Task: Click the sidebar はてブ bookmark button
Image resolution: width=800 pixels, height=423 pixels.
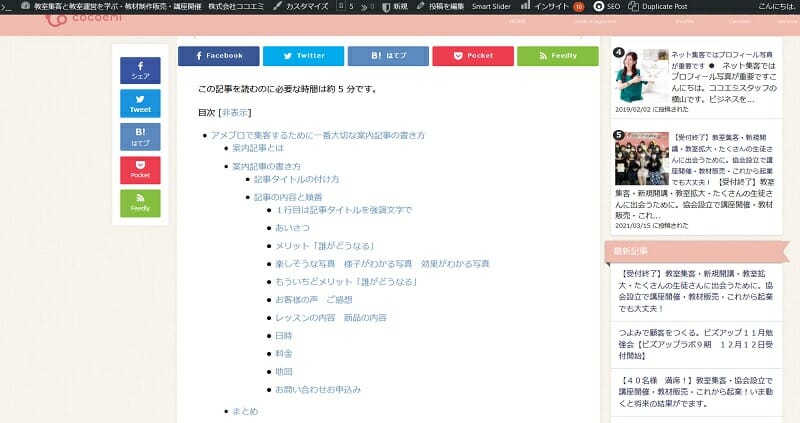Action: (140, 137)
